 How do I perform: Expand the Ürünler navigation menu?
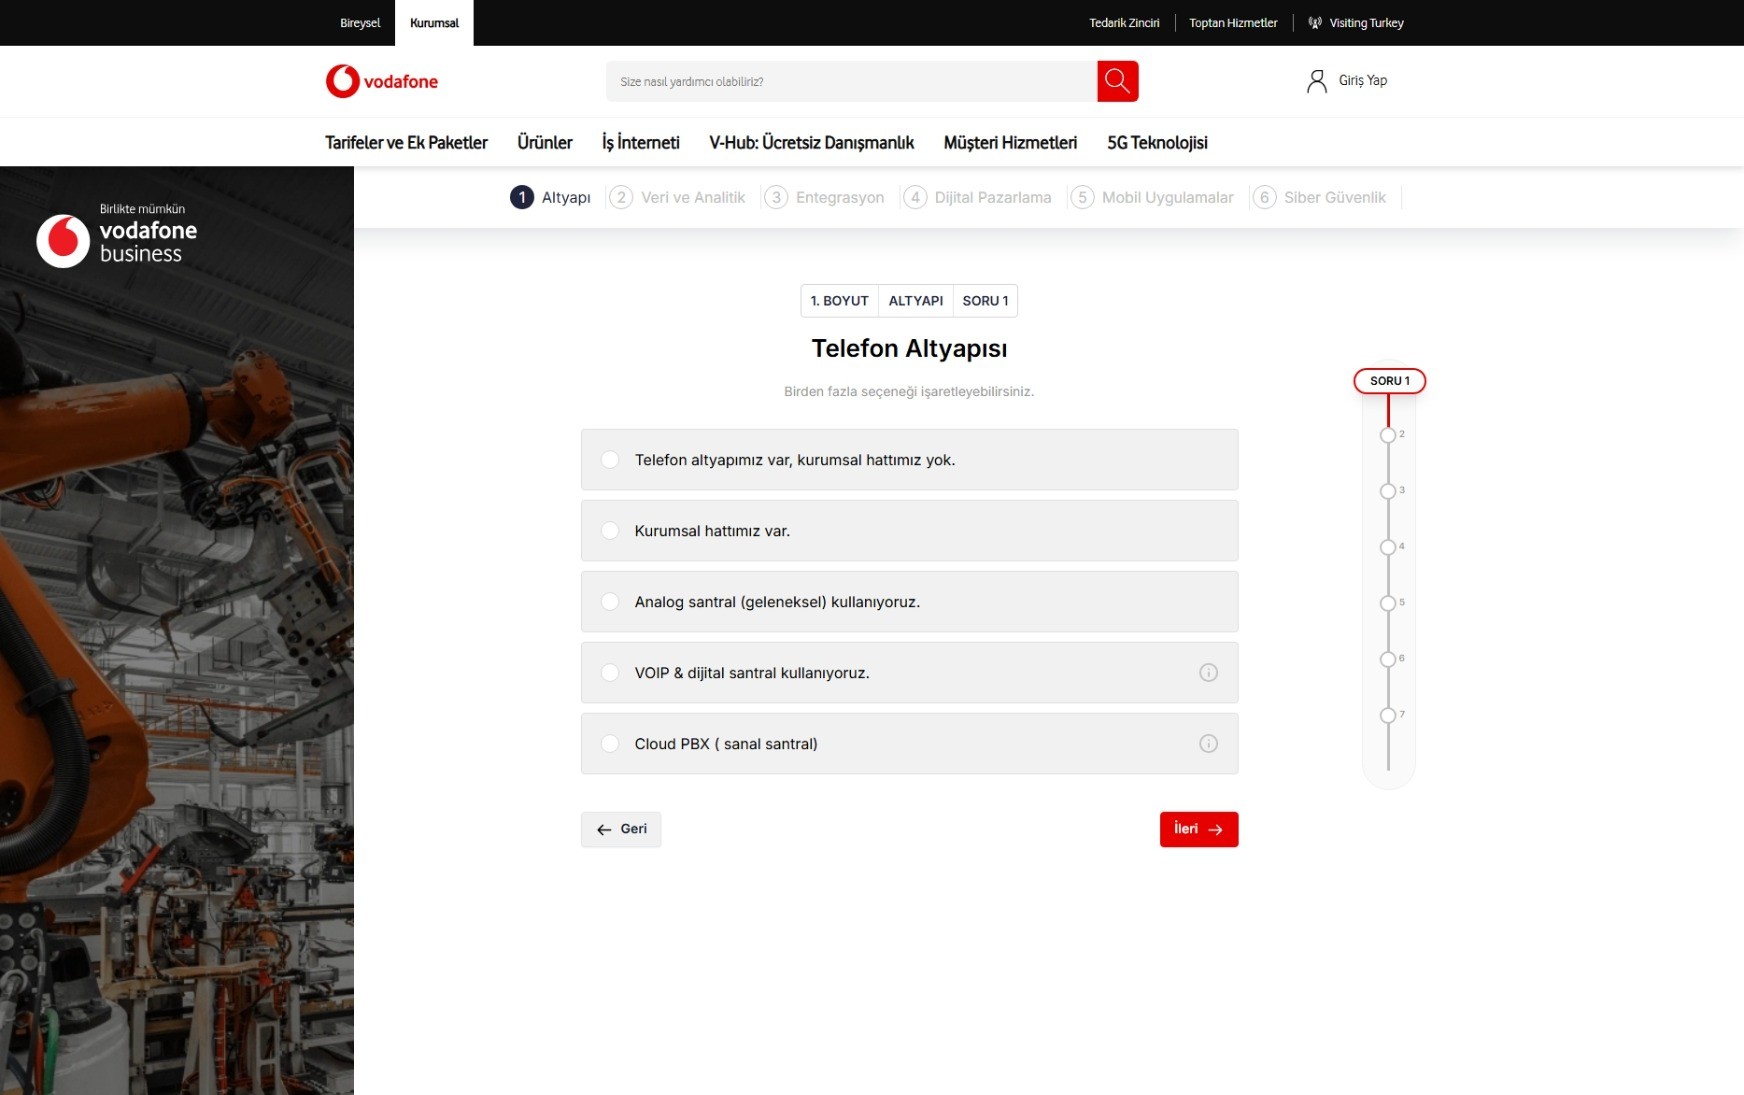click(x=544, y=143)
